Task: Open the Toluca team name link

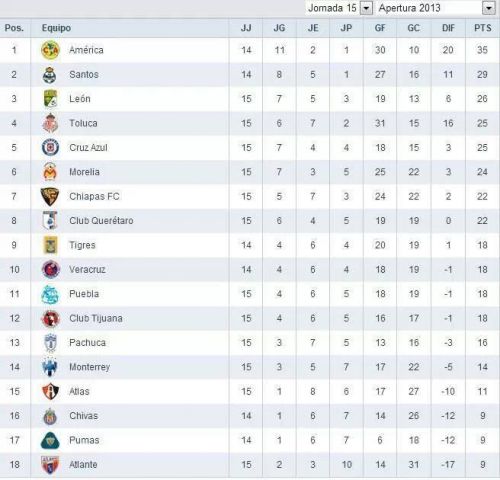Action: pyautogui.click(x=83, y=123)
